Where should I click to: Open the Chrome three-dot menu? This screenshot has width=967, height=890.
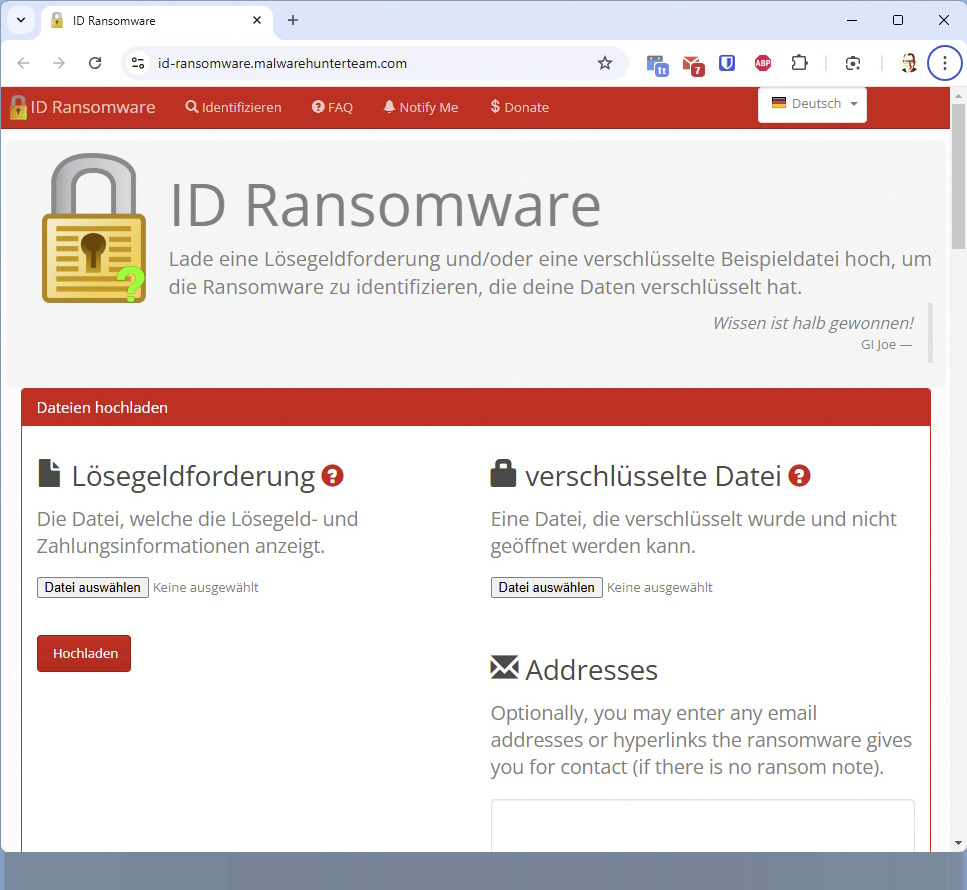coord(945,63)
